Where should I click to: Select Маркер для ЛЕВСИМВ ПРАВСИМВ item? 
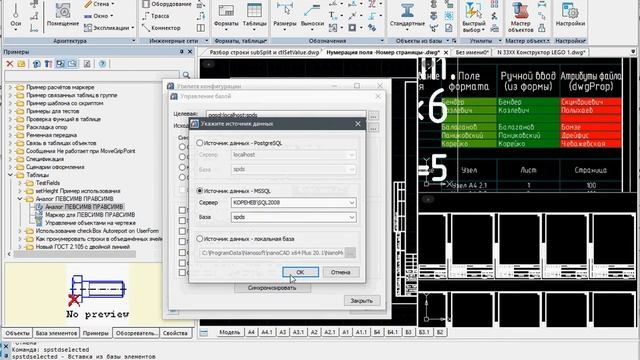(90, 215)
